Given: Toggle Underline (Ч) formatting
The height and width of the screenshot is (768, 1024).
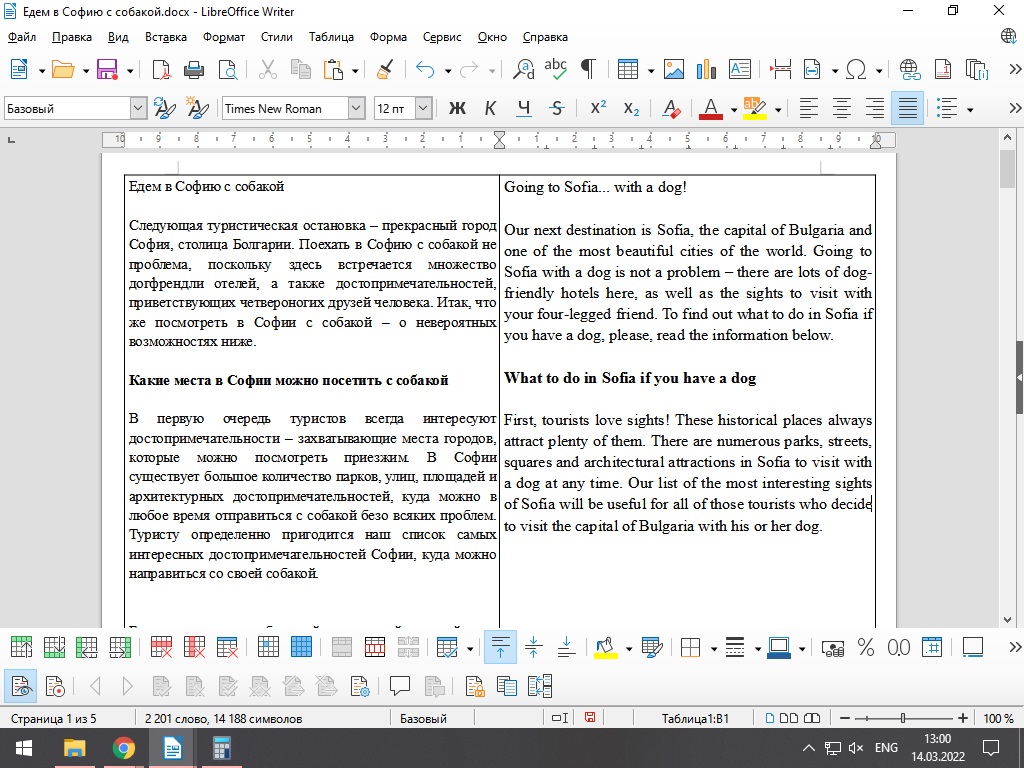Looking at the screenshot, I should tap(524, 108).
